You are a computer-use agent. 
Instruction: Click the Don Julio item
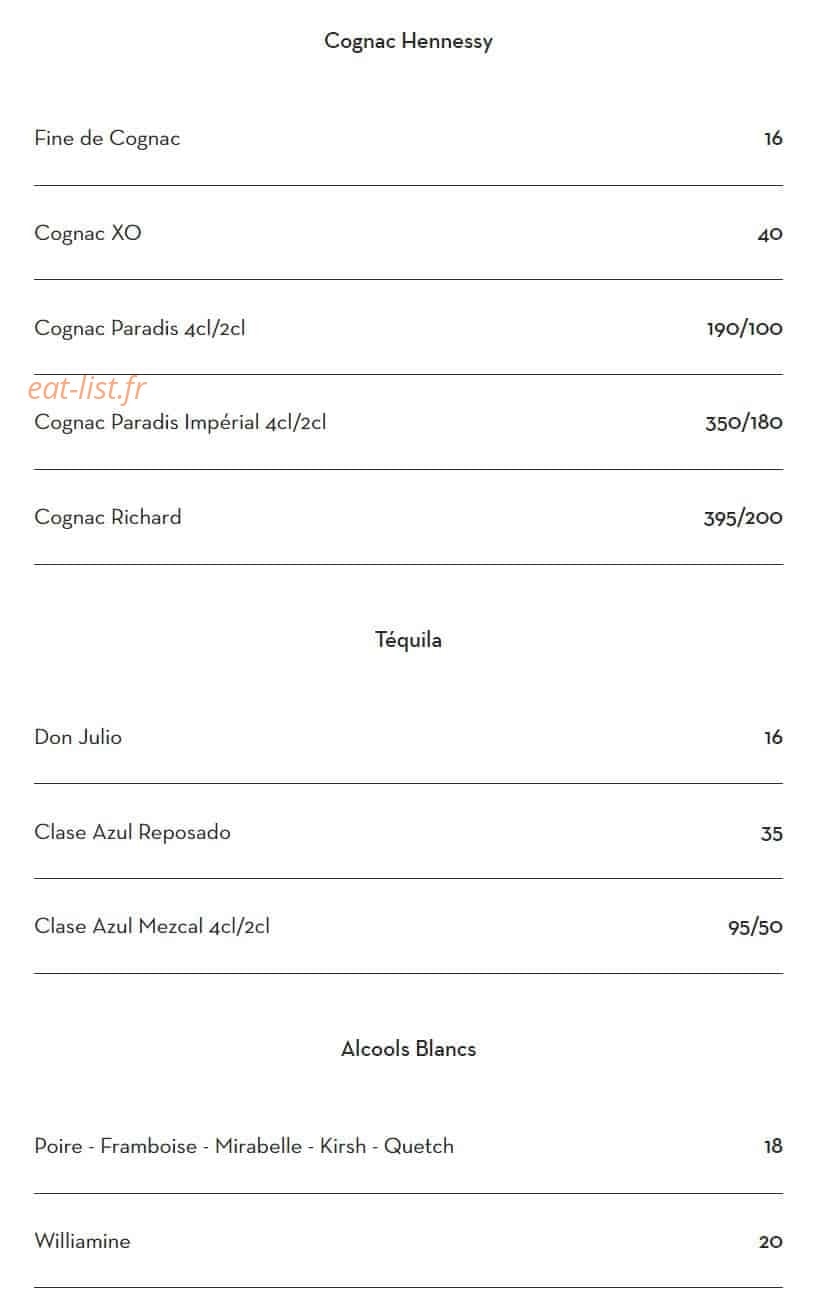coord(78,738)
